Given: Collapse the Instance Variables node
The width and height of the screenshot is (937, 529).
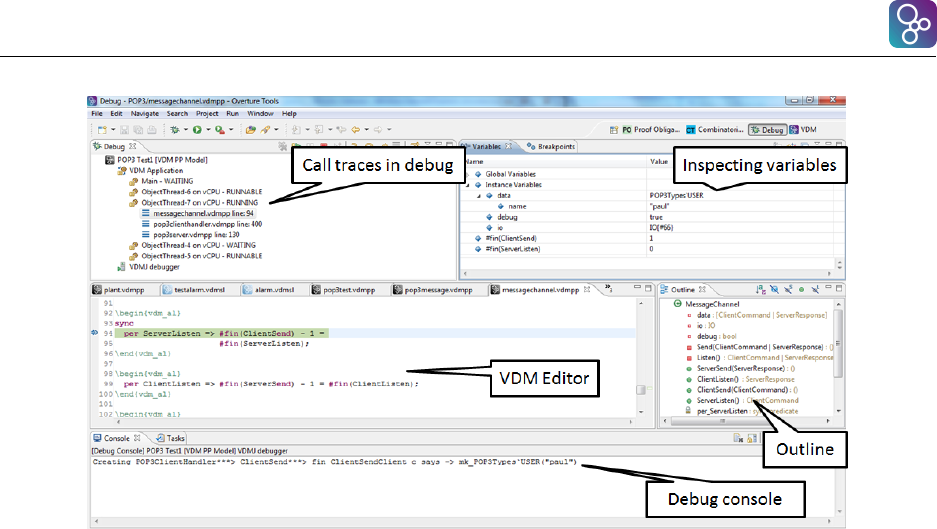Looking at the screenshot, I should pyautogui.click(x=468, y=185).
